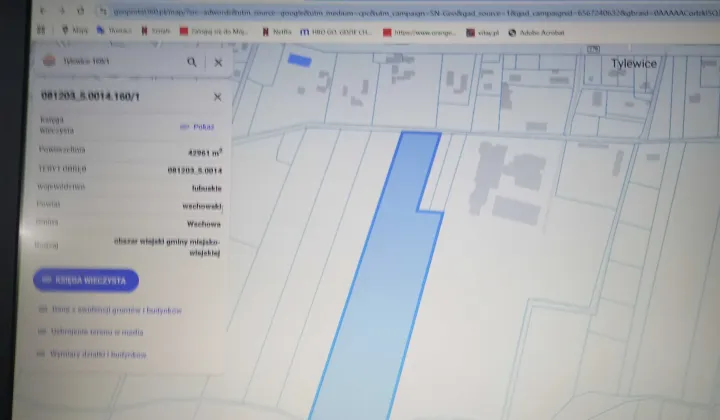Click the Tylewice 160/1 search field
The height and width of the screenshot is (420, 720).
point(122,62)
